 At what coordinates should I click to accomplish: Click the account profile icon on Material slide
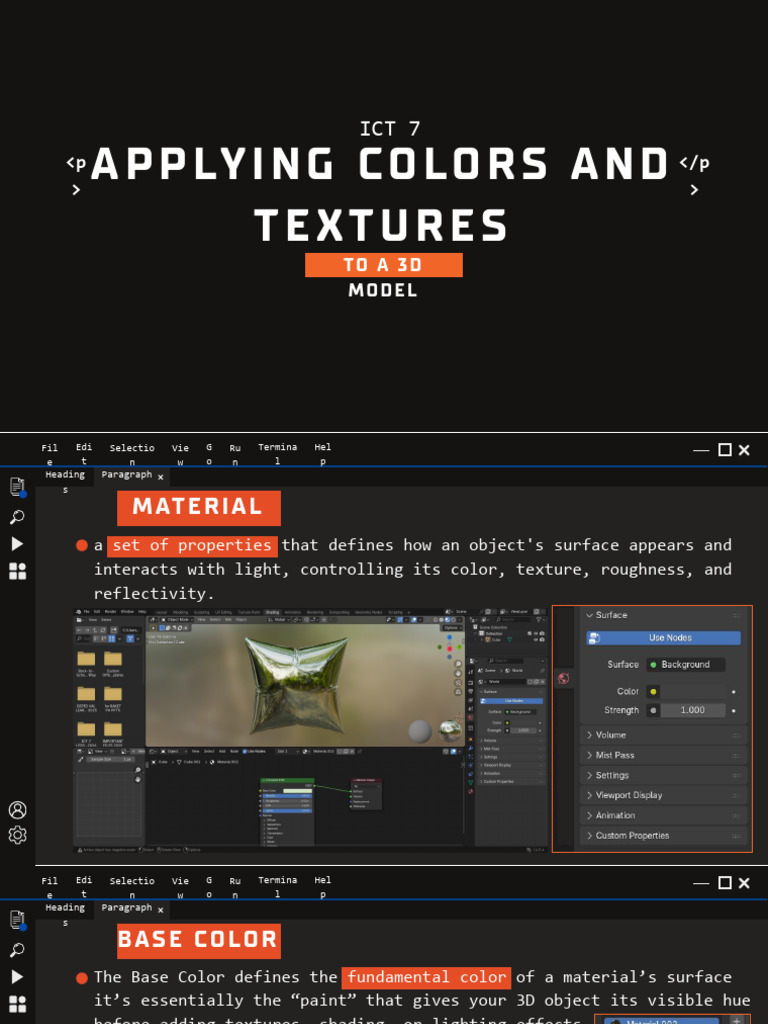point(18,810)
